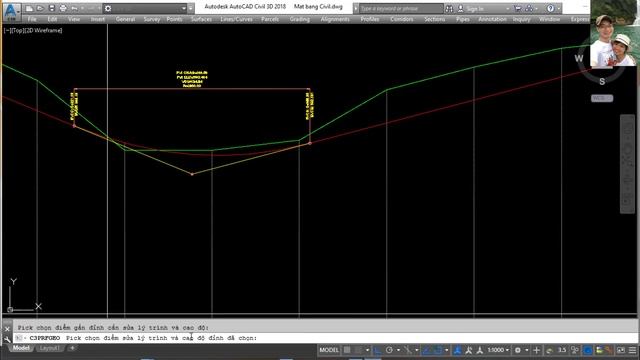Open the Edit menu
The width and height of the screenshot is (640, 360).
coord(52,19)
